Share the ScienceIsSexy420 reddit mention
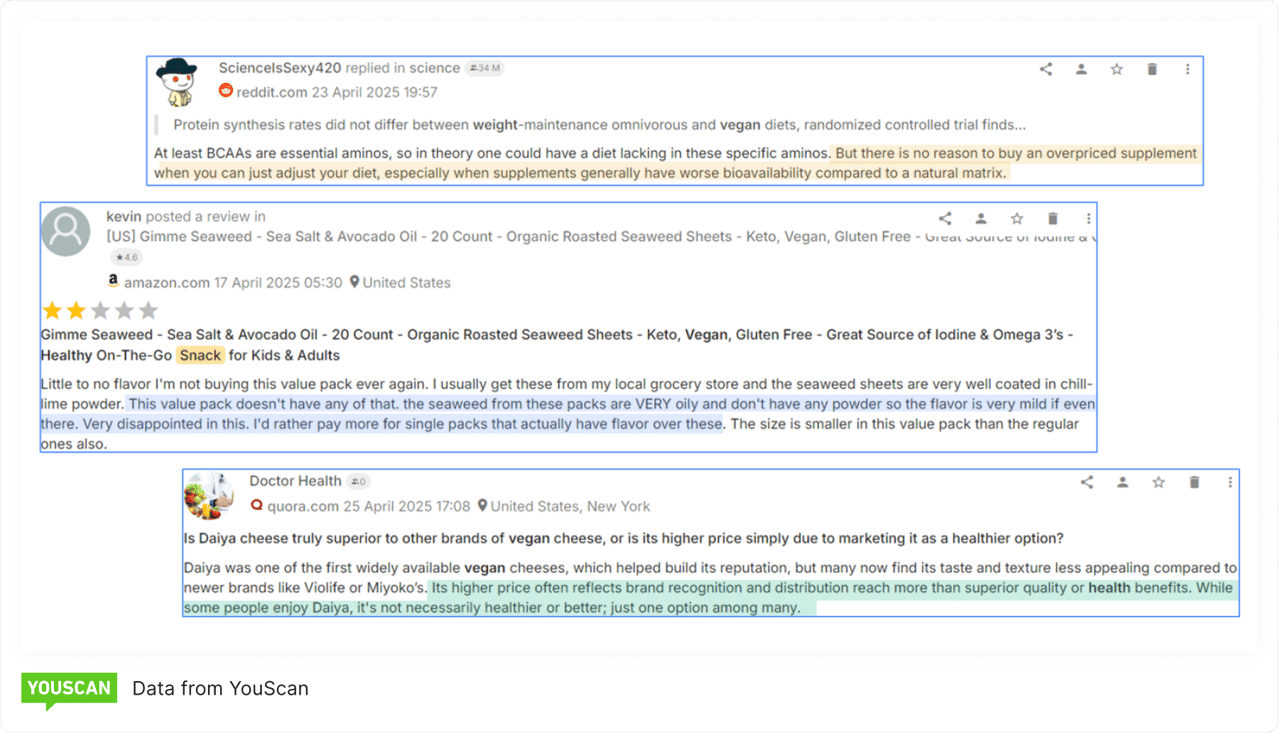The image size is (1280, 733). click(1046, 69)
